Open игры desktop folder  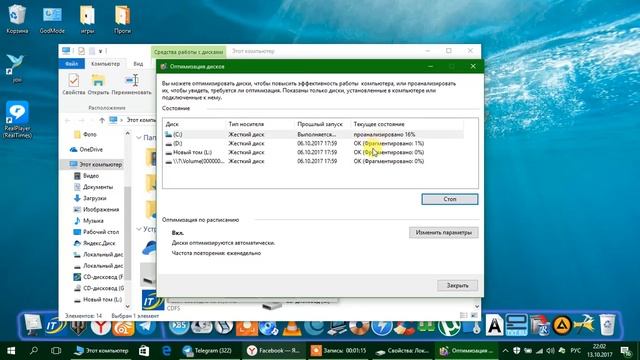(x=87, y=19)
